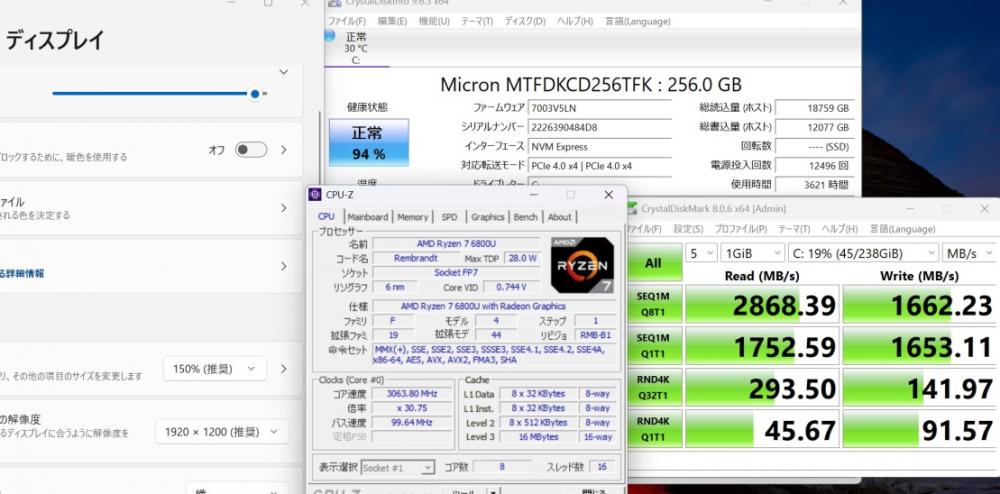1000x494 pixels.
Task: Open the HDR details row chevron
Action: click(x=284, y=266)
